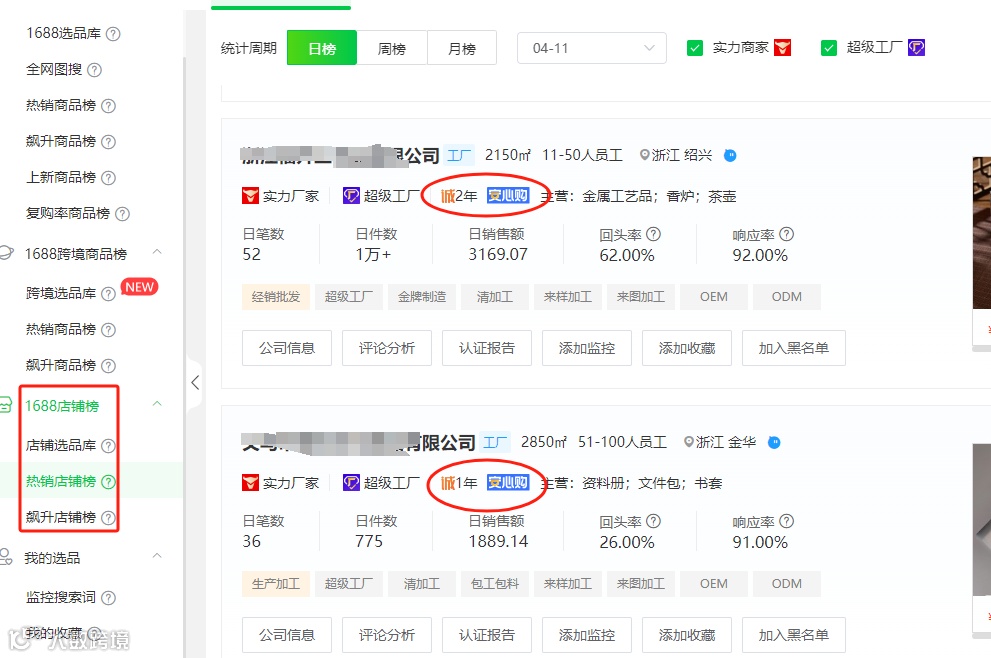Image resolution: width=991 pixels, height=658 pixels.
Task: Click 包工包料 tag in 金华 shop card
Action: pos(495,584)
